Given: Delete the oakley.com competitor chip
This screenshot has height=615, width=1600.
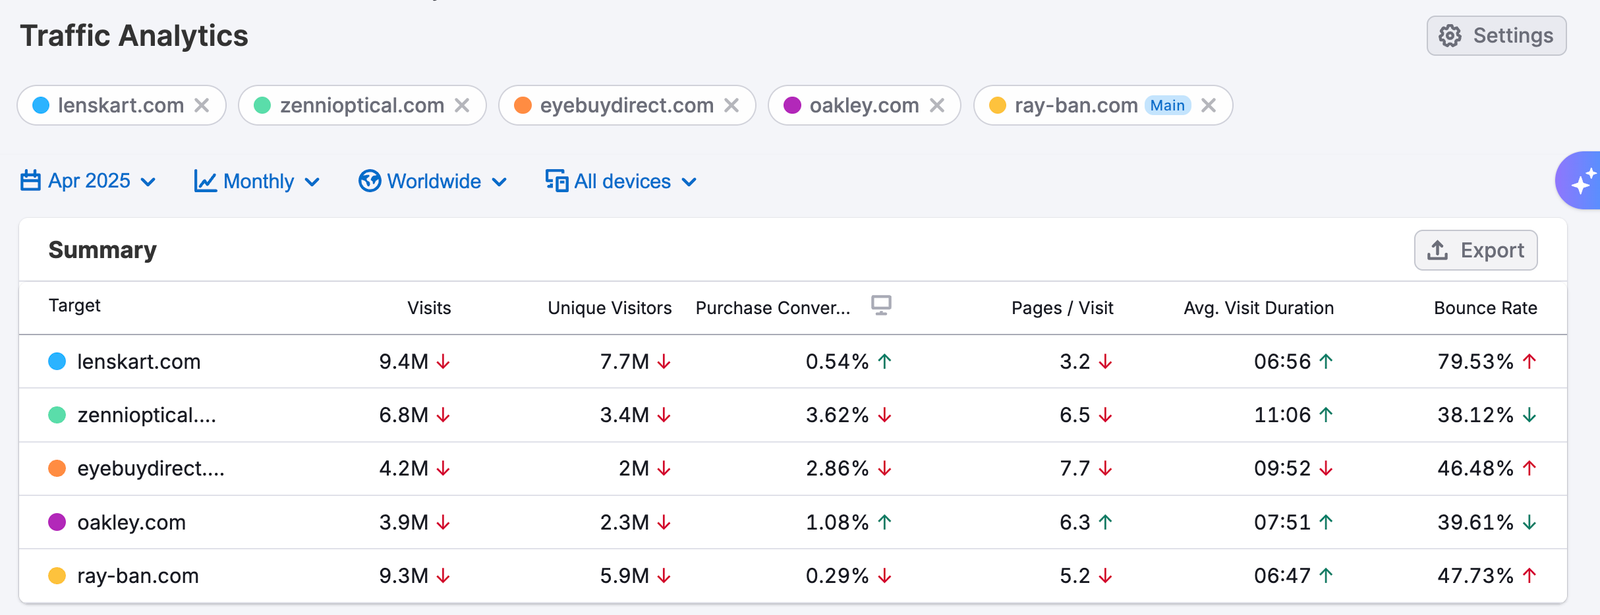Looking at the screenshot, I should 937,105.
